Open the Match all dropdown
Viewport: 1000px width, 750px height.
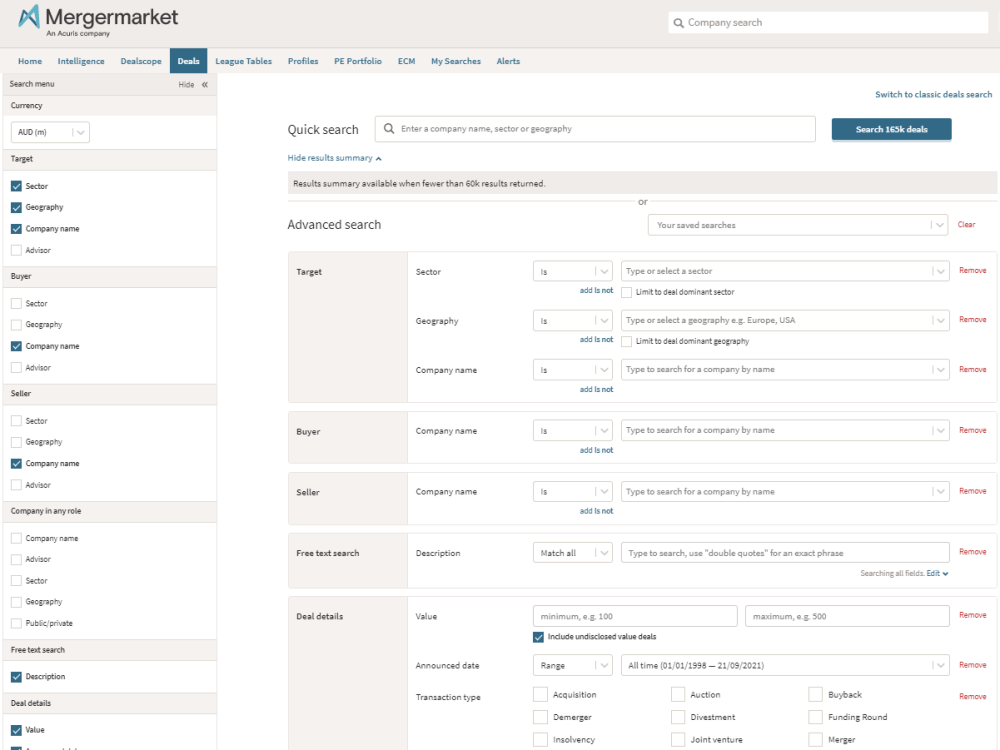coord(573,552)
